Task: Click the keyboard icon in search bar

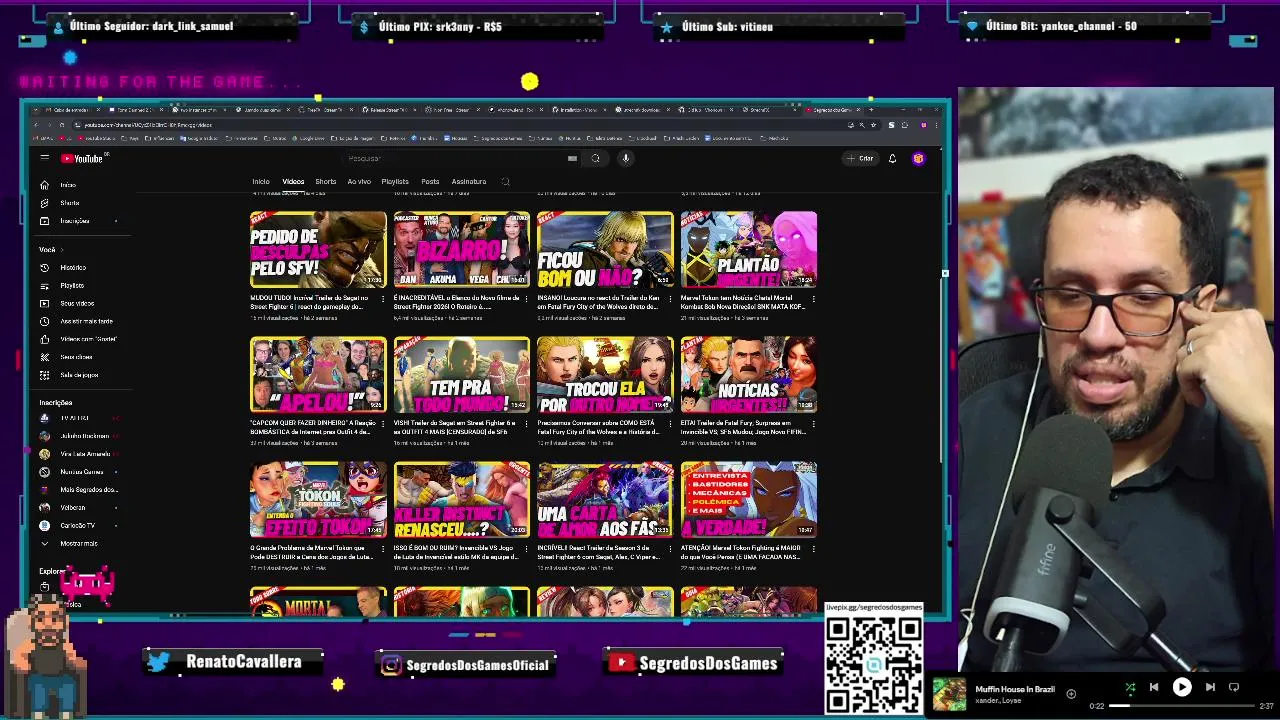Action: click(572, 158)
